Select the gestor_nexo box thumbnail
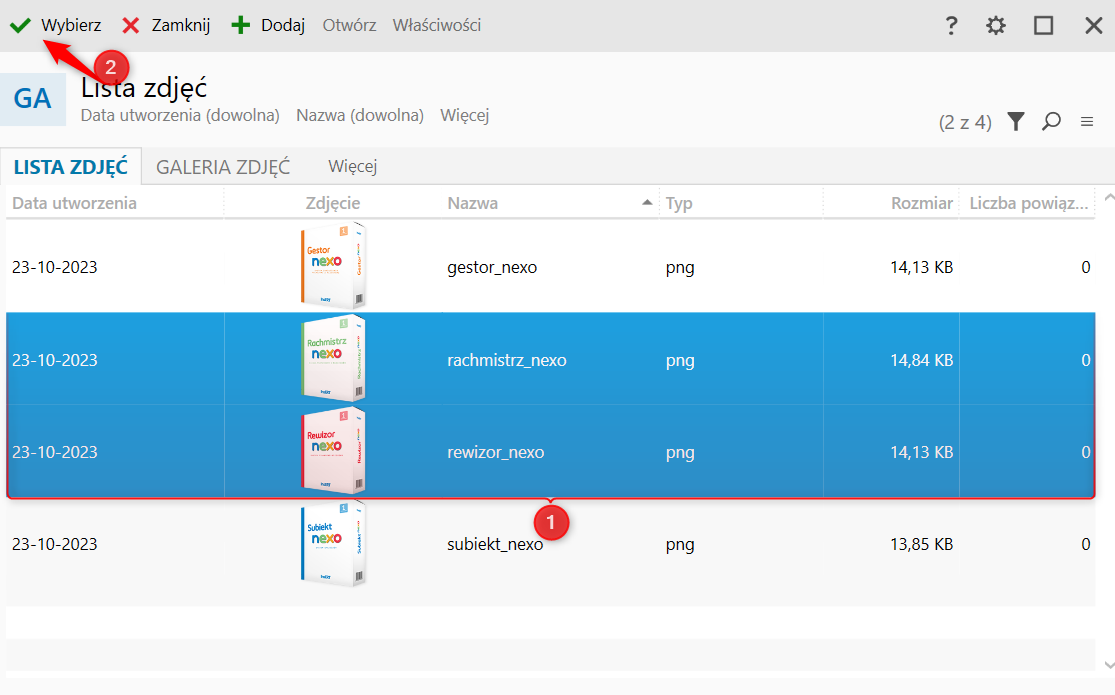 click(333, 265)
